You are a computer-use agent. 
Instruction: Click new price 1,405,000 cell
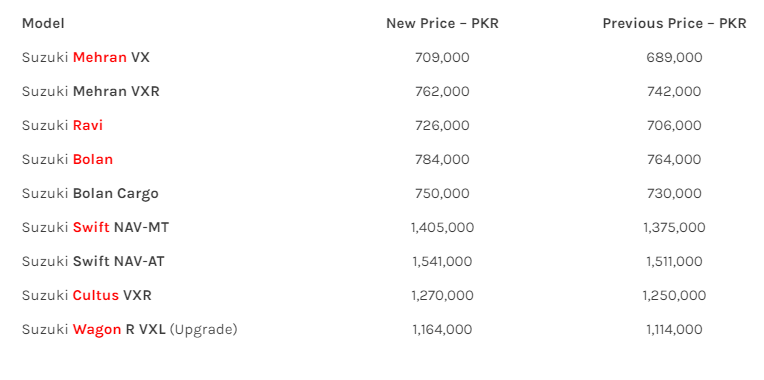point(442,228)
